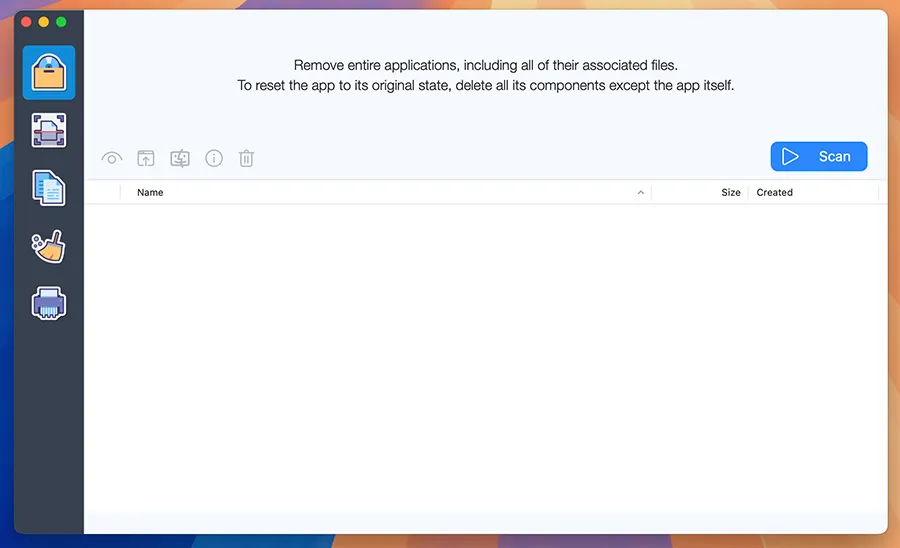
Task: Select the file scanner sidebar icon
Action: pos(48,130)
